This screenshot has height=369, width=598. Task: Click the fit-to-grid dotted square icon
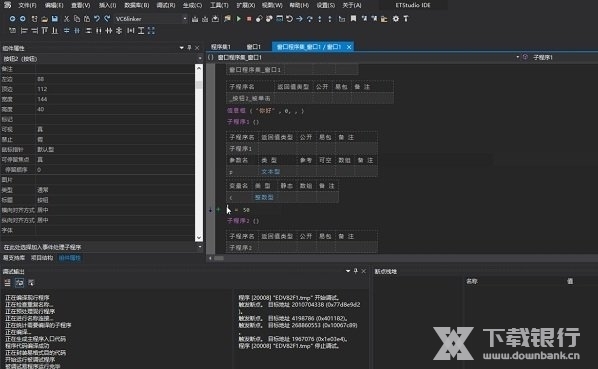click(151, 30)
